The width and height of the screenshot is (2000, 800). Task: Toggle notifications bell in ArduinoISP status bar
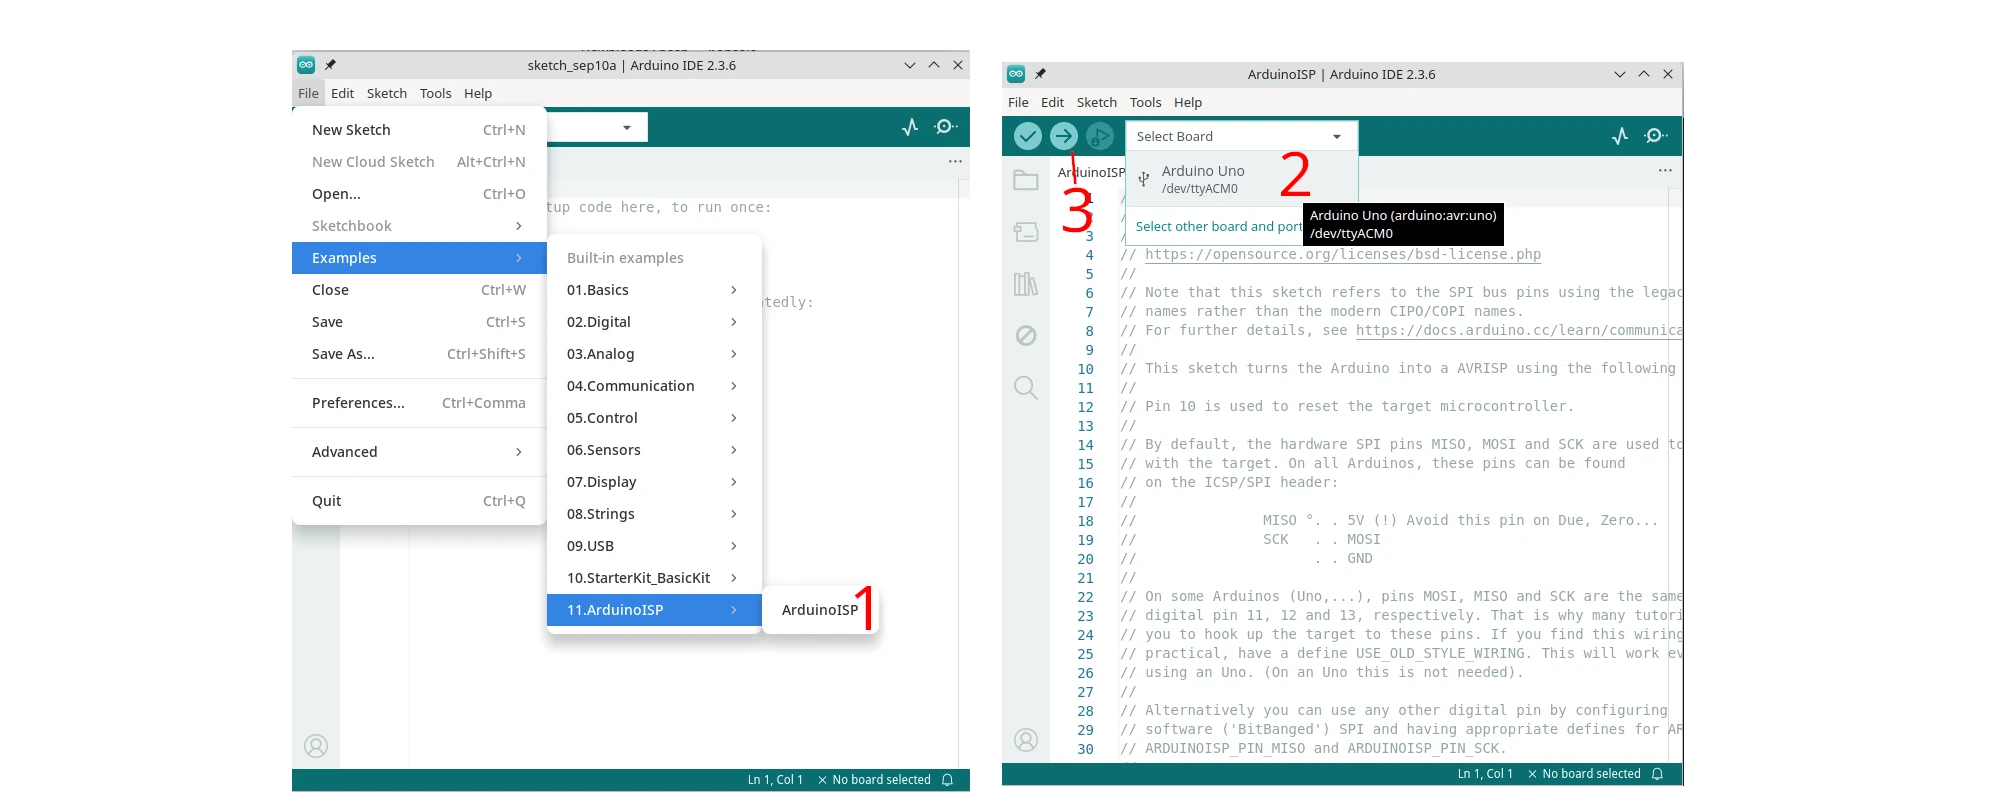coord(1657,774)
